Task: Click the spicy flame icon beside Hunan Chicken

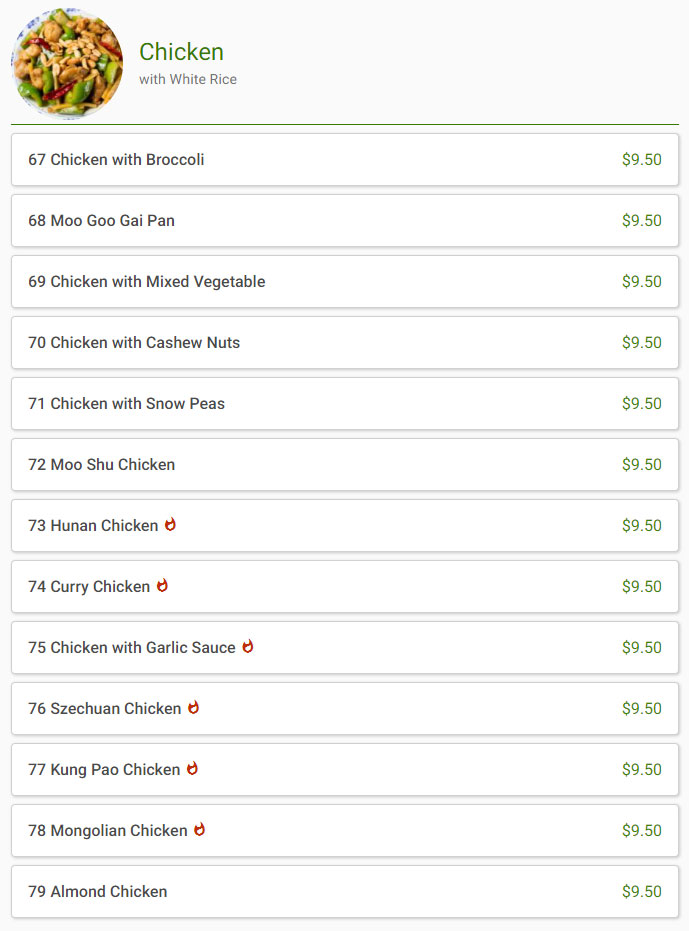Action: [x=170, y=524]
